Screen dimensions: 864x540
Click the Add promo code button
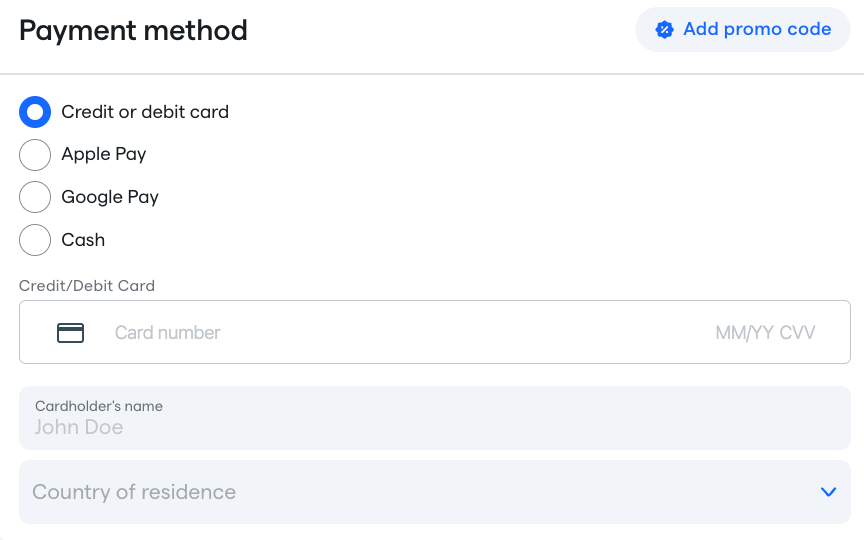742,30
